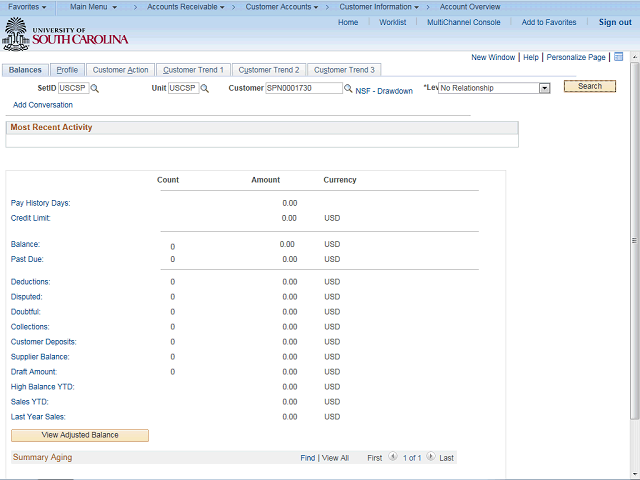Click the Search button
640x480 pixels.
coord(590,86)
